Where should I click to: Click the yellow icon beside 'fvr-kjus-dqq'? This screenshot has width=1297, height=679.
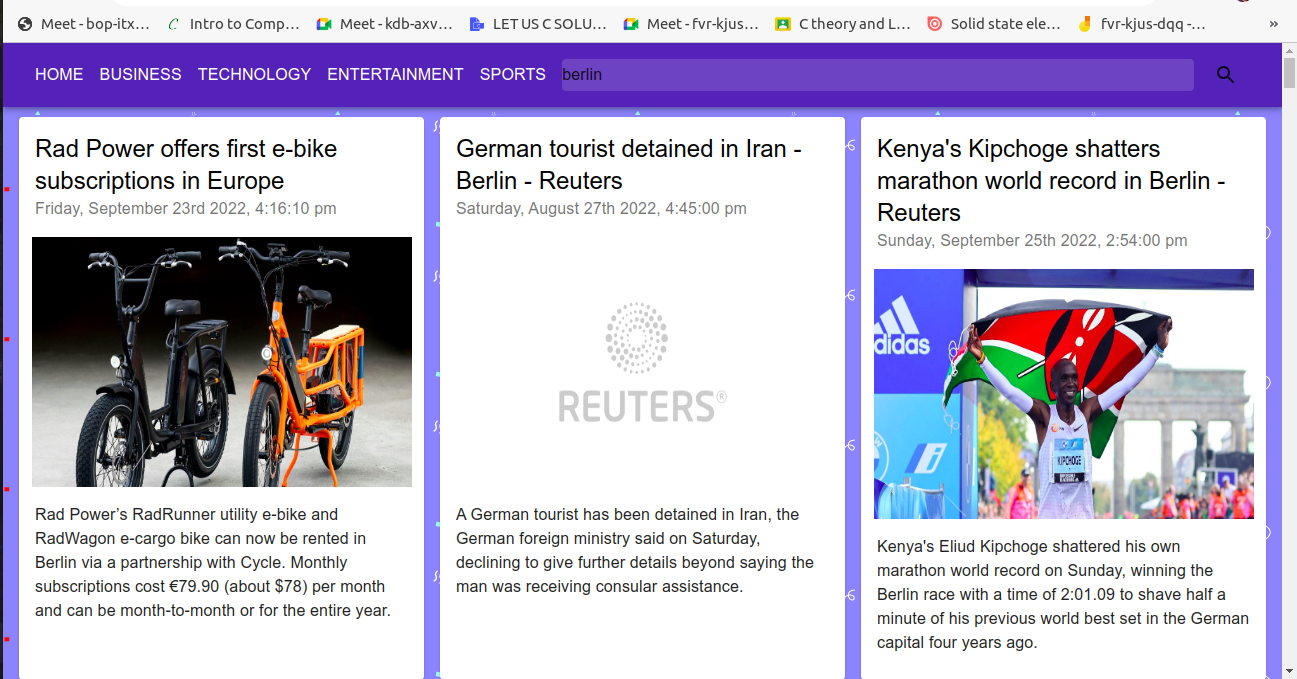(1084, 24)
